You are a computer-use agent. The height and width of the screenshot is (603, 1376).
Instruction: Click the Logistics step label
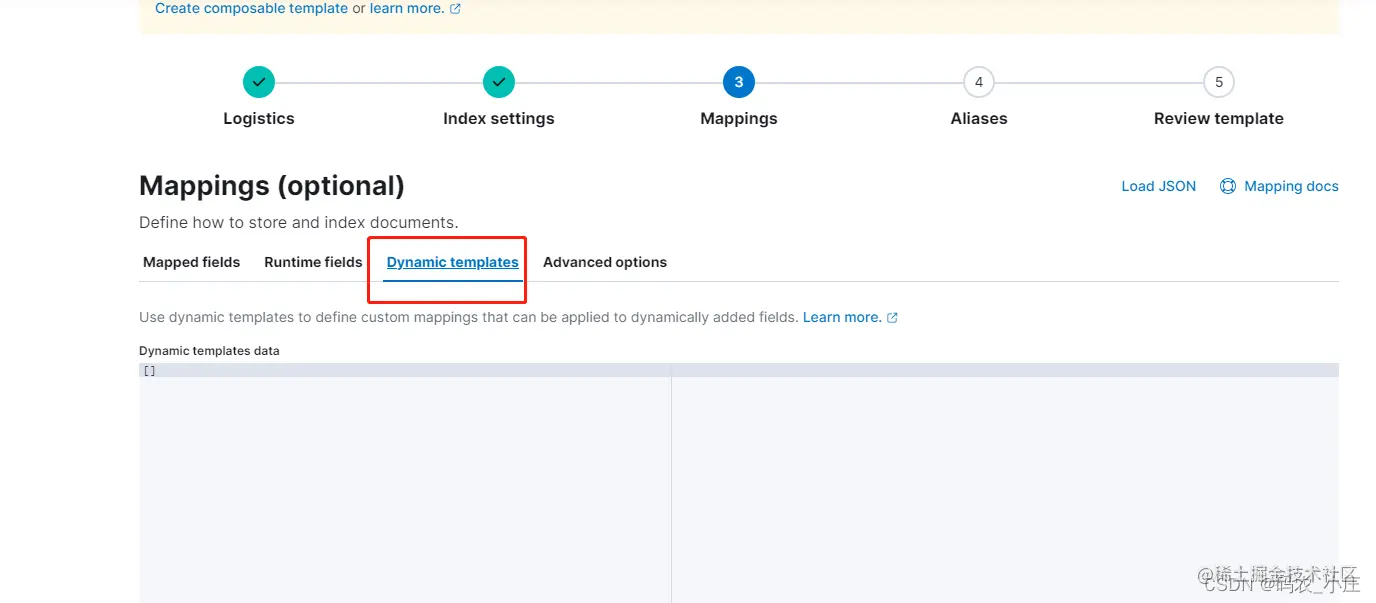[259, 118]
